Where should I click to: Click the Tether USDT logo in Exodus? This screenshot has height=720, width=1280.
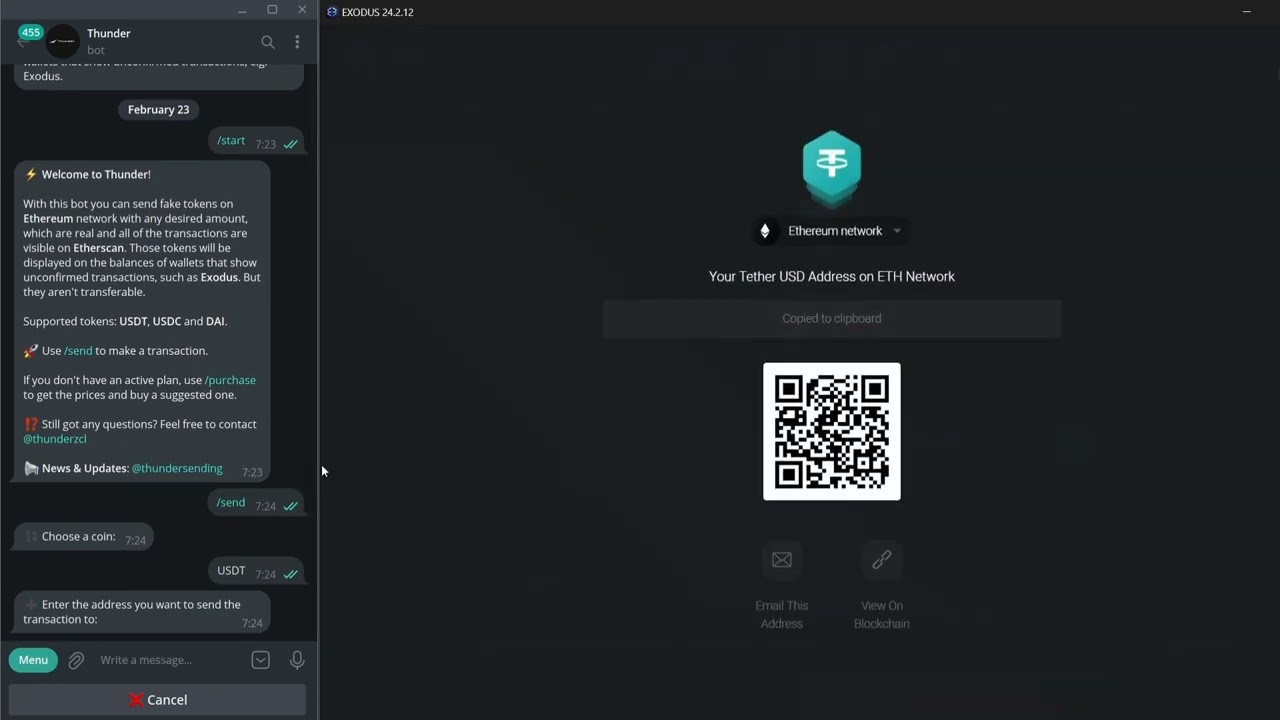click(x=832, y=168)
